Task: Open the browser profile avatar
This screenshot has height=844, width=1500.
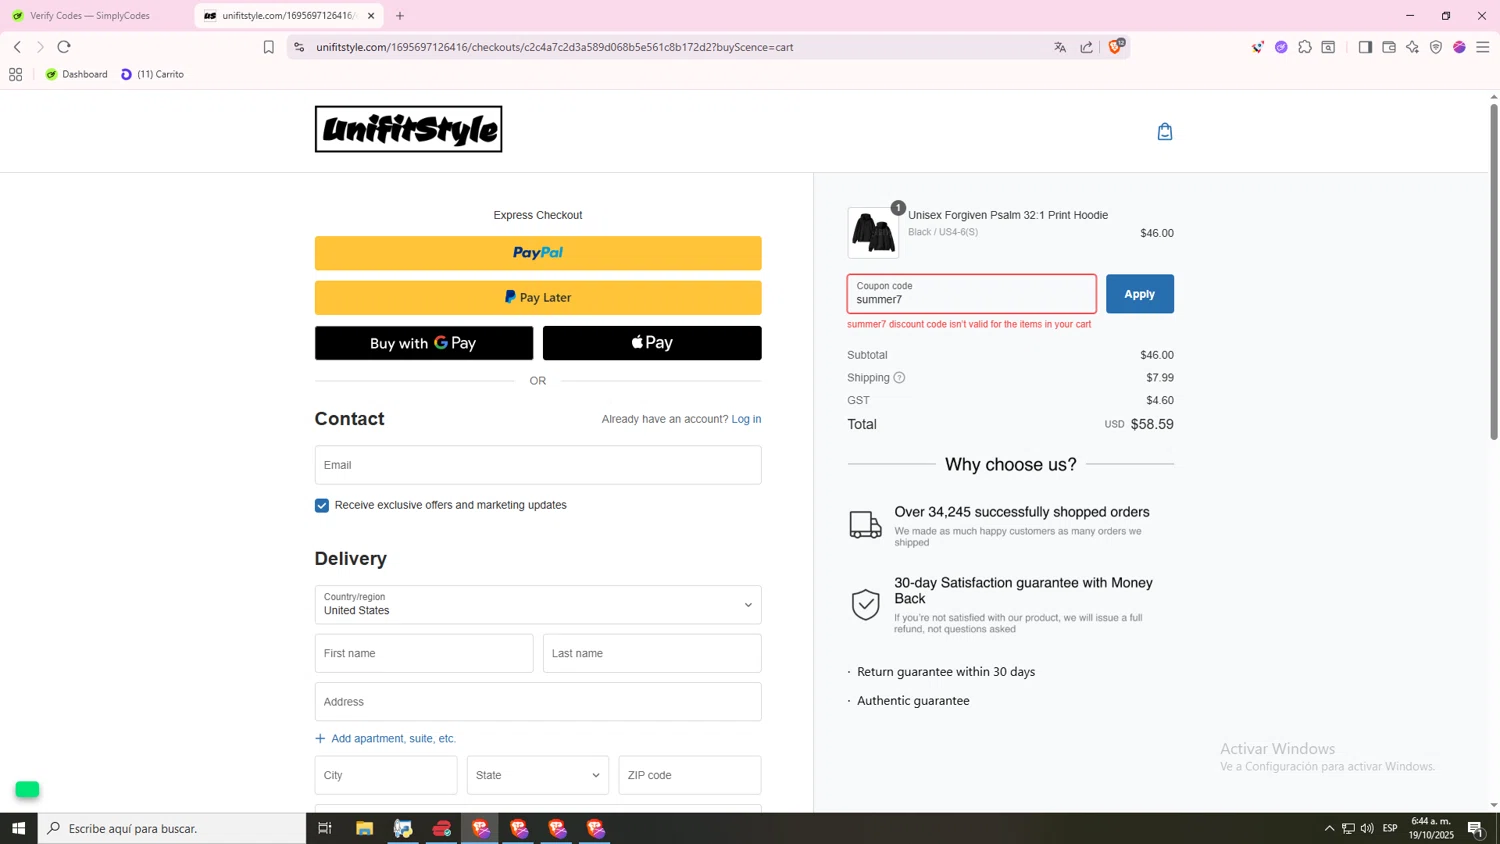Action: click(1460, 47)
